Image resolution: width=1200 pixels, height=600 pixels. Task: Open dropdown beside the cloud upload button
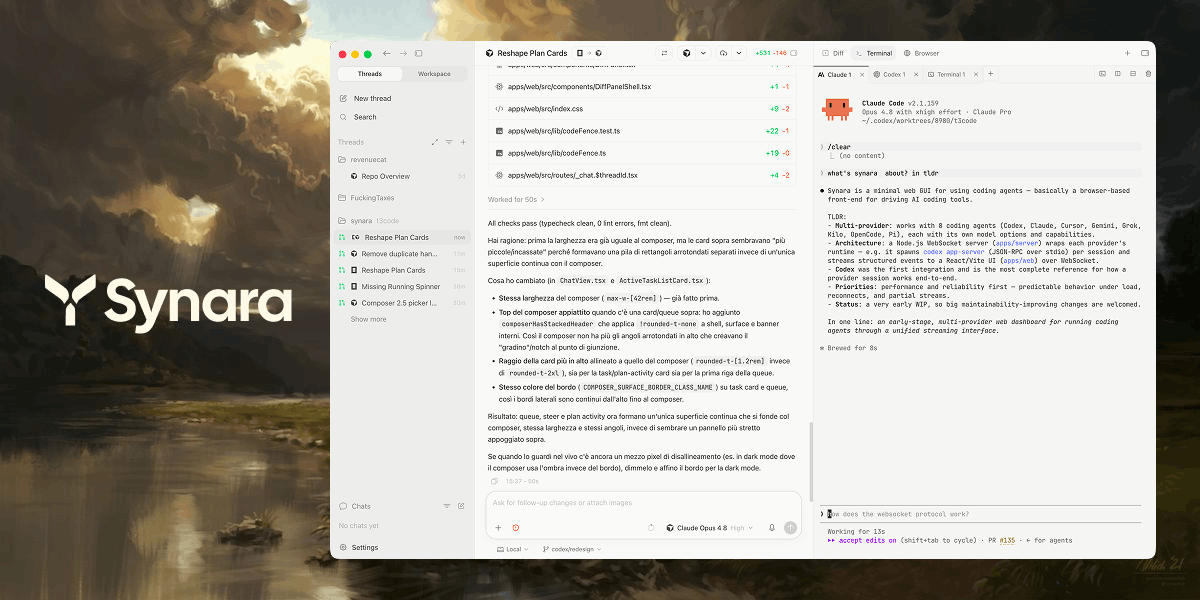pos(739,53)
